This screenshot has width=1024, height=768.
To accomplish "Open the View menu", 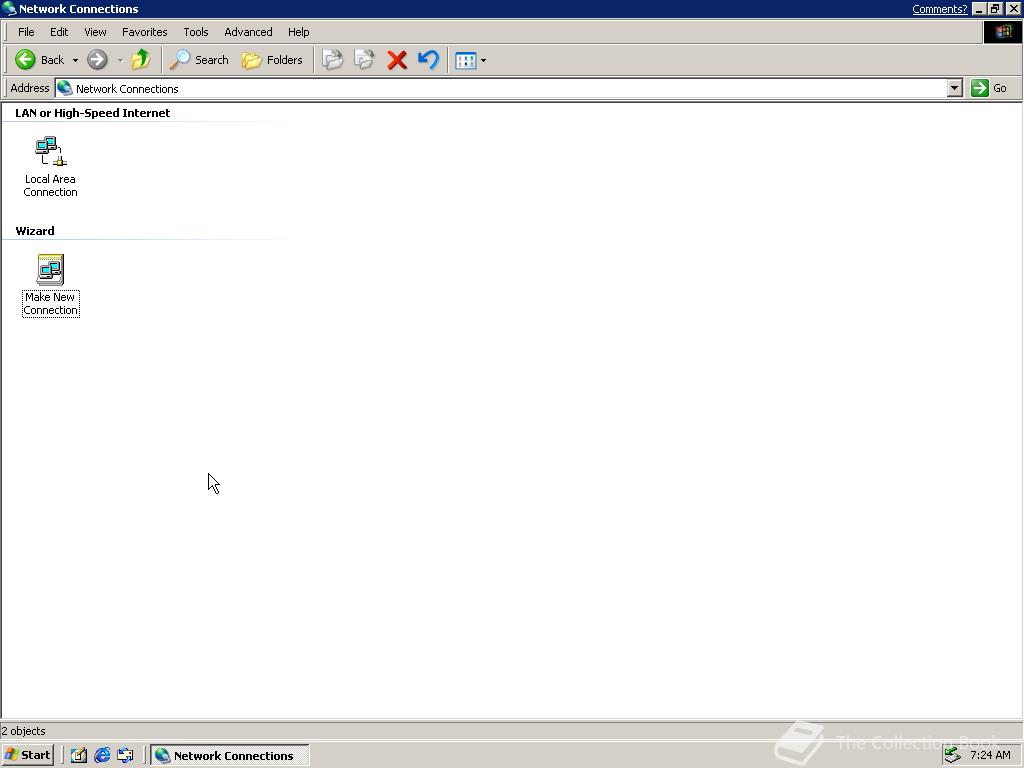I will point(95,32).
